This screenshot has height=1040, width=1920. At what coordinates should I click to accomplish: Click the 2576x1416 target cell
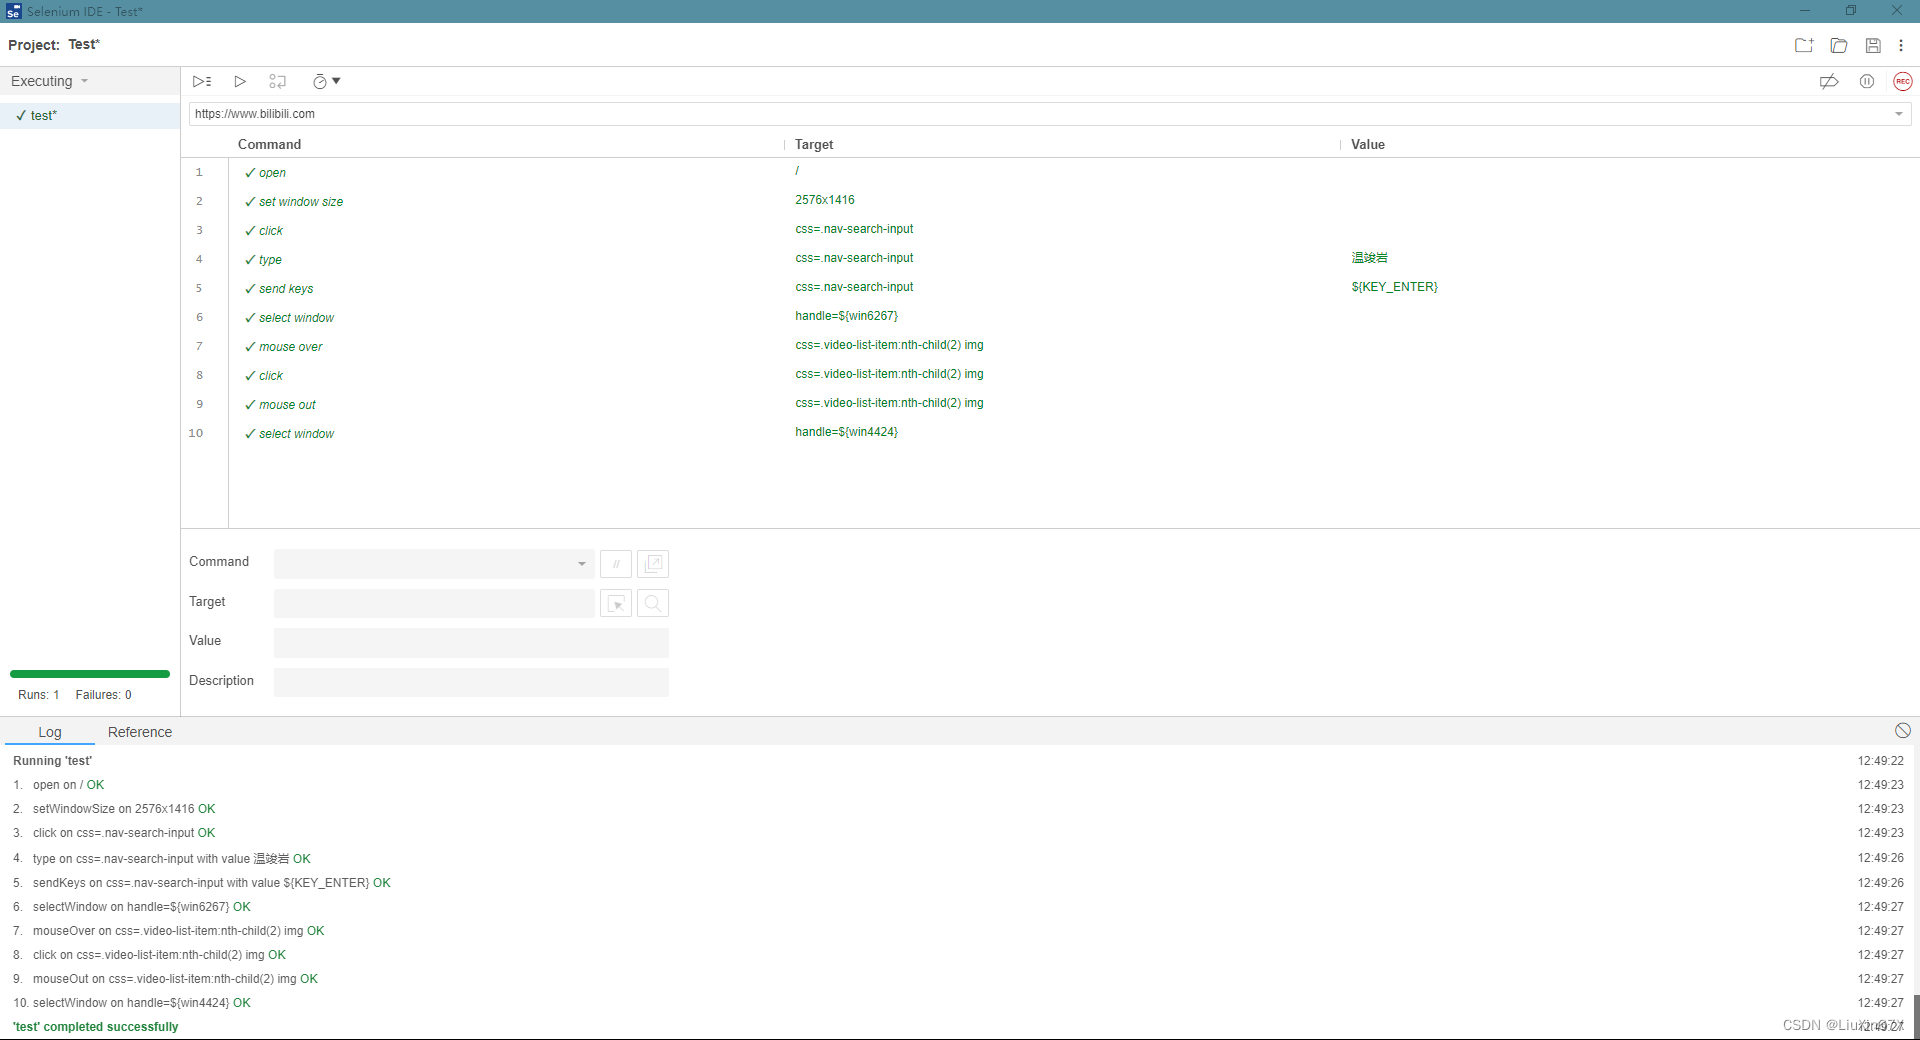825,200
